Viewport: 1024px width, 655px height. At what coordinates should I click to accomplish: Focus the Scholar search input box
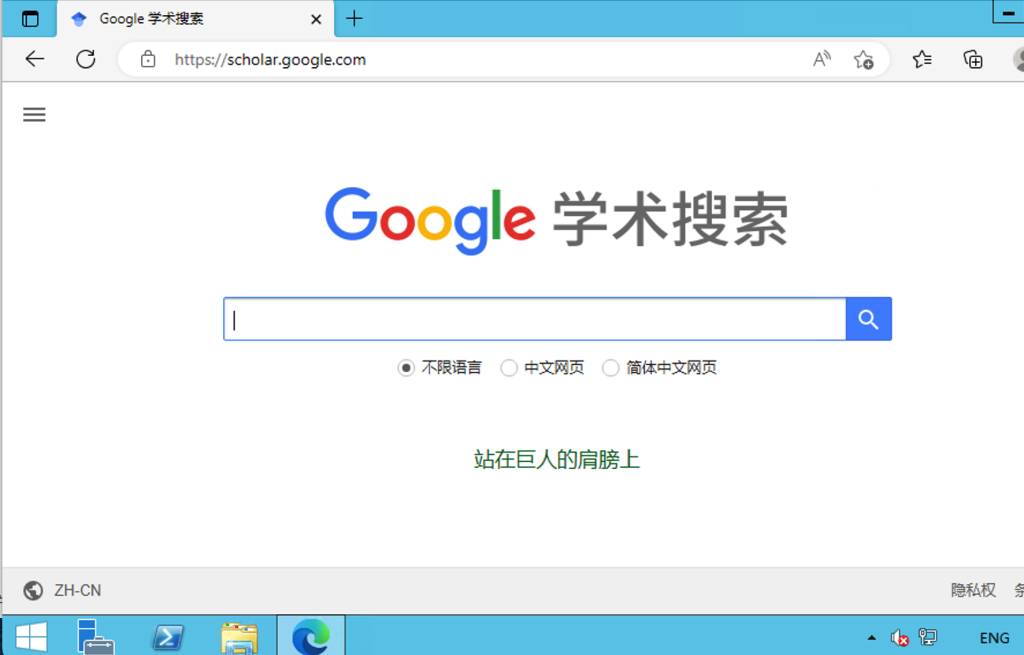pyautogui.click(x=535, y=319)
